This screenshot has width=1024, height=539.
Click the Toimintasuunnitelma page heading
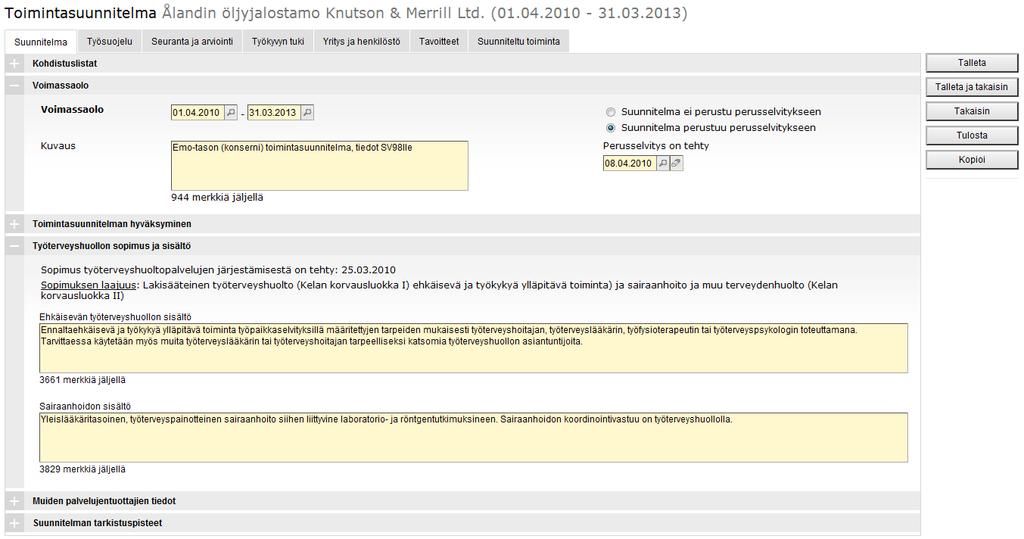[80, 13]
